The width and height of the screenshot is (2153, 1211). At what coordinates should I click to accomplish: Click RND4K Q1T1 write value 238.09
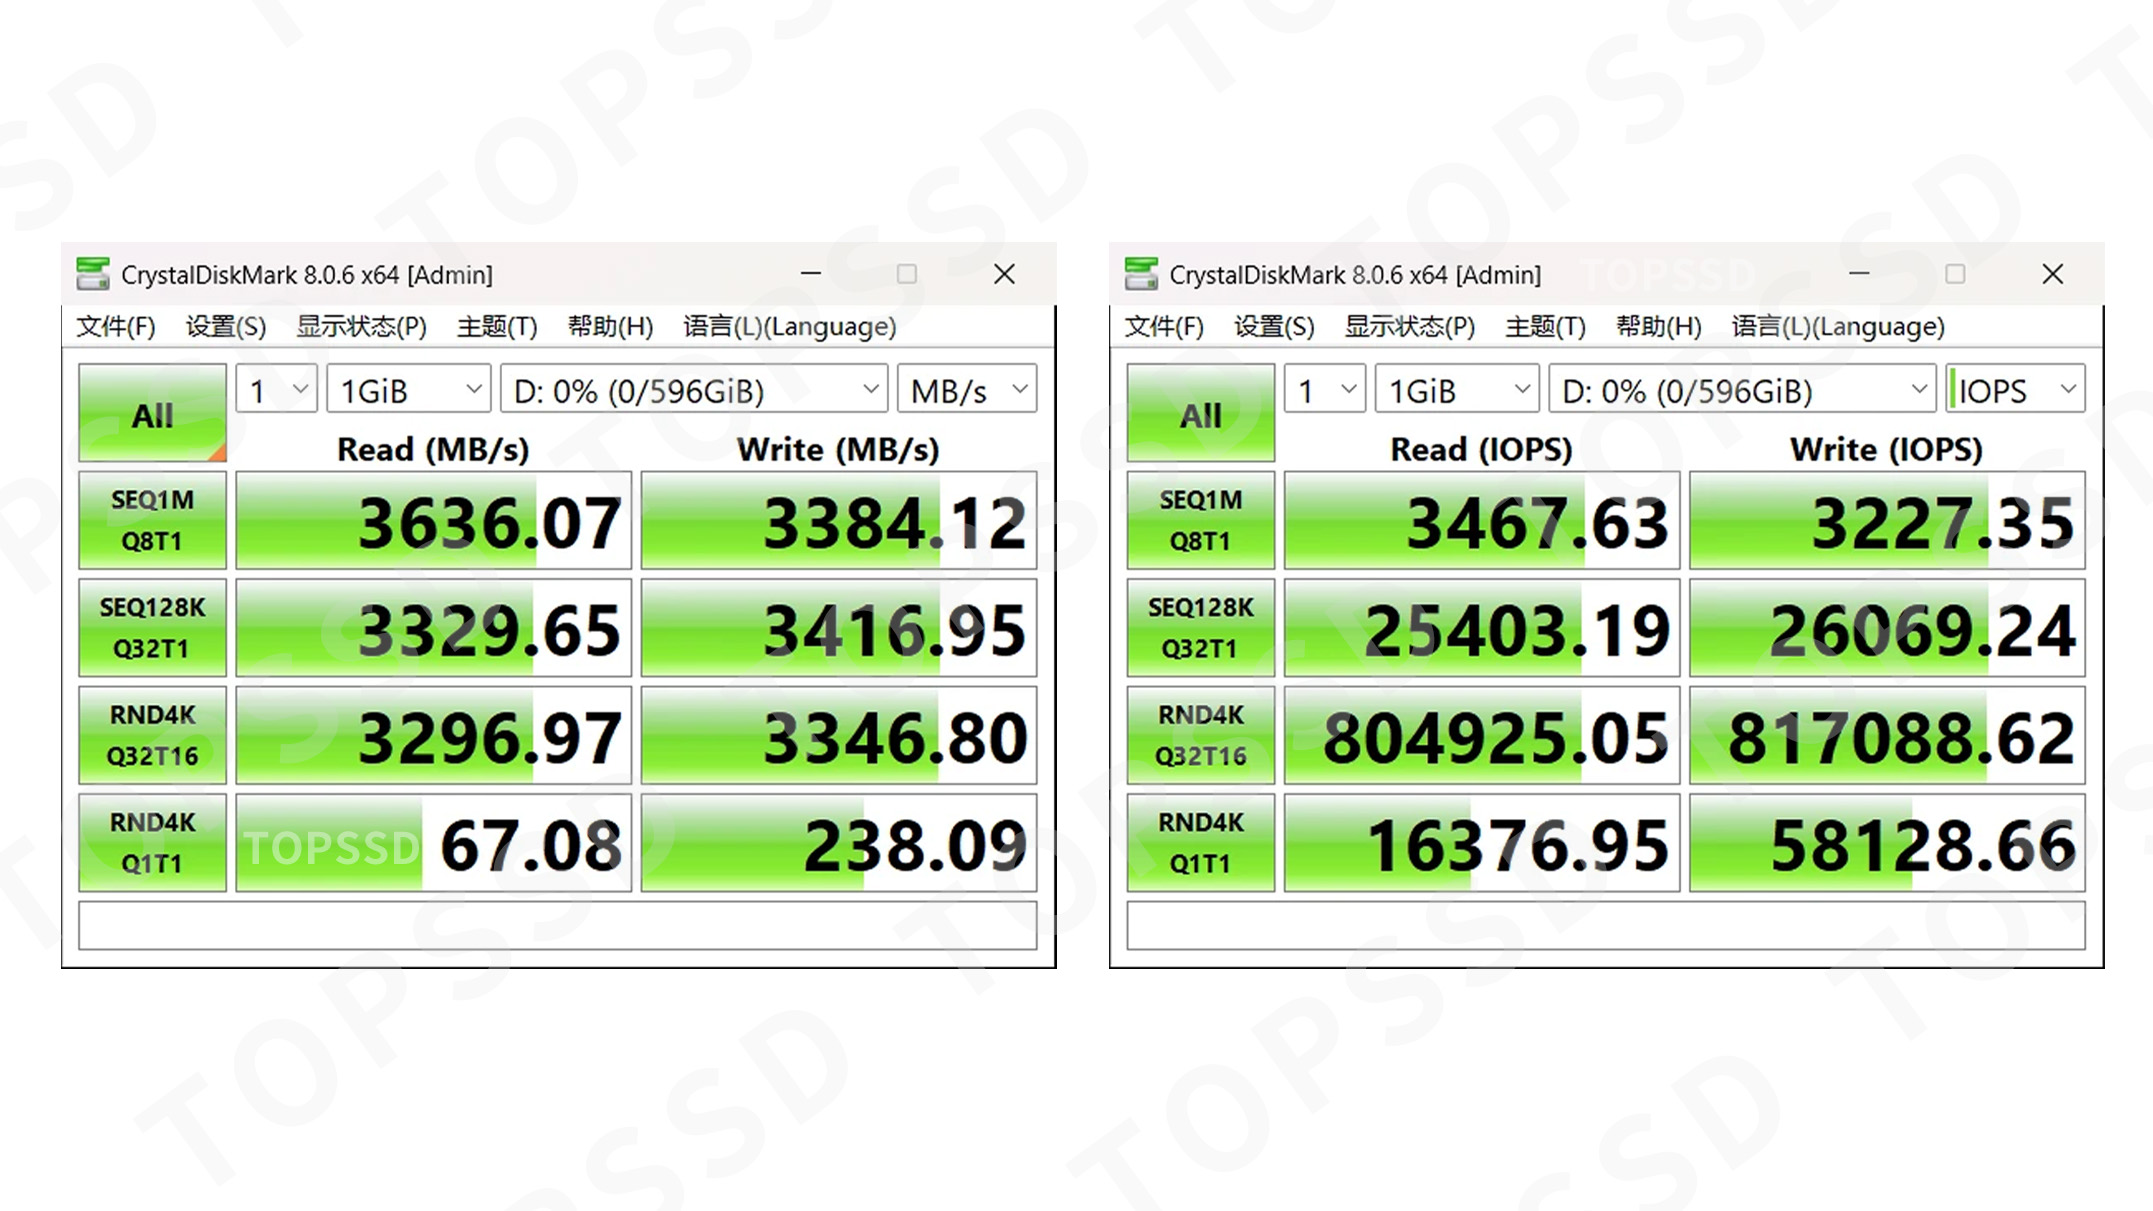[x=839, y=843]
